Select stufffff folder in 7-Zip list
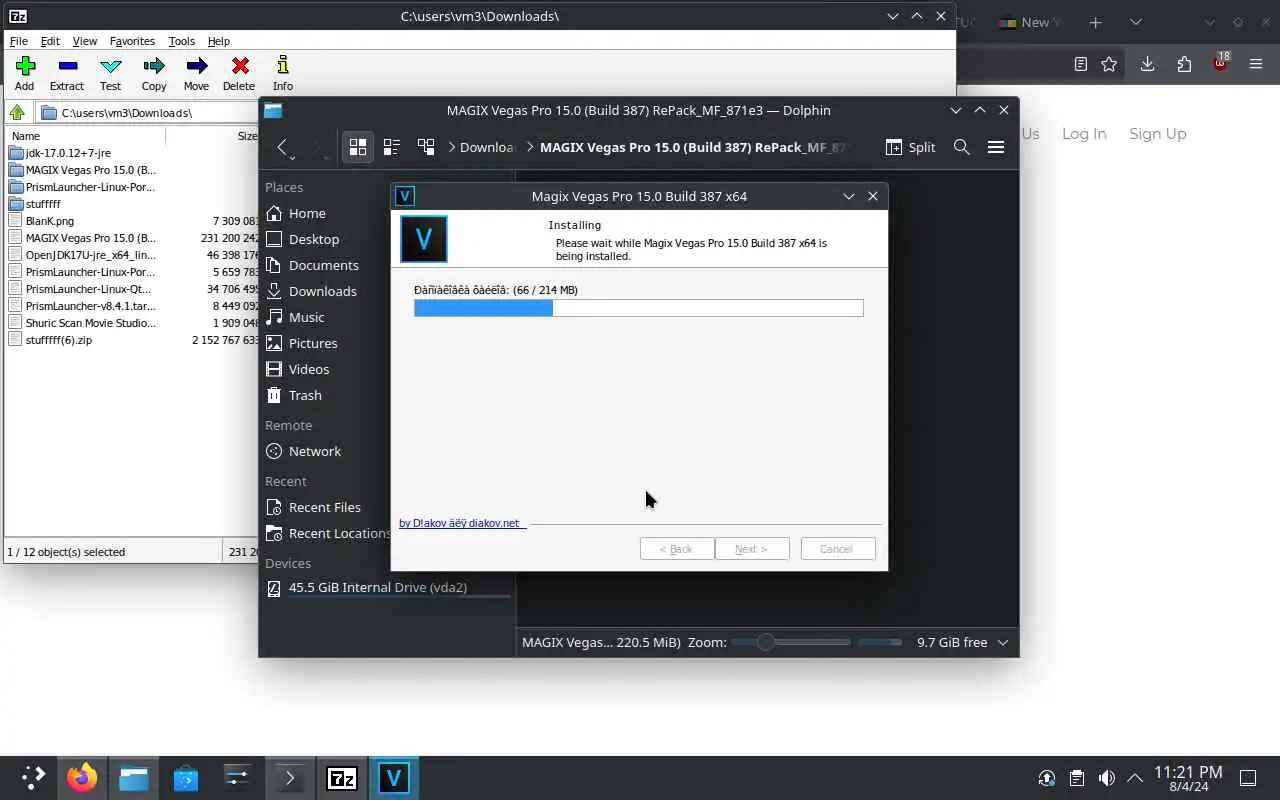 click(43, 204)
